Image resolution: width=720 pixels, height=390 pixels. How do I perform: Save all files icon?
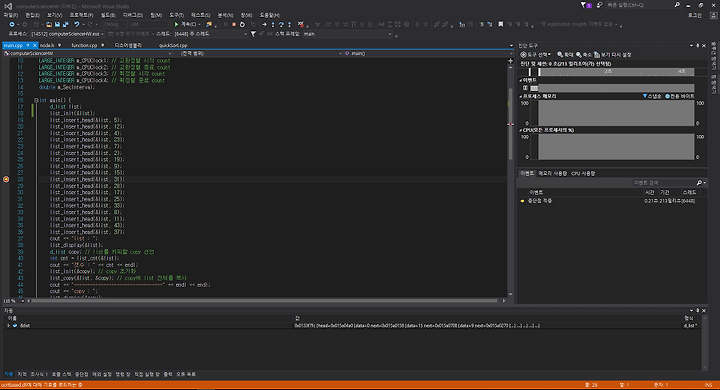(66, 24)
